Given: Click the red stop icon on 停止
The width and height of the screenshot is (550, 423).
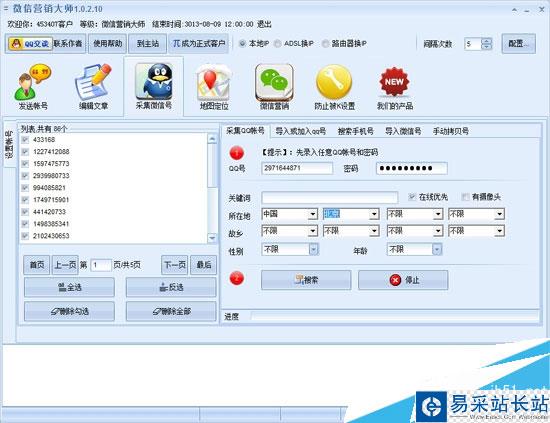Looking at the screenshot, I should (395, 280).
